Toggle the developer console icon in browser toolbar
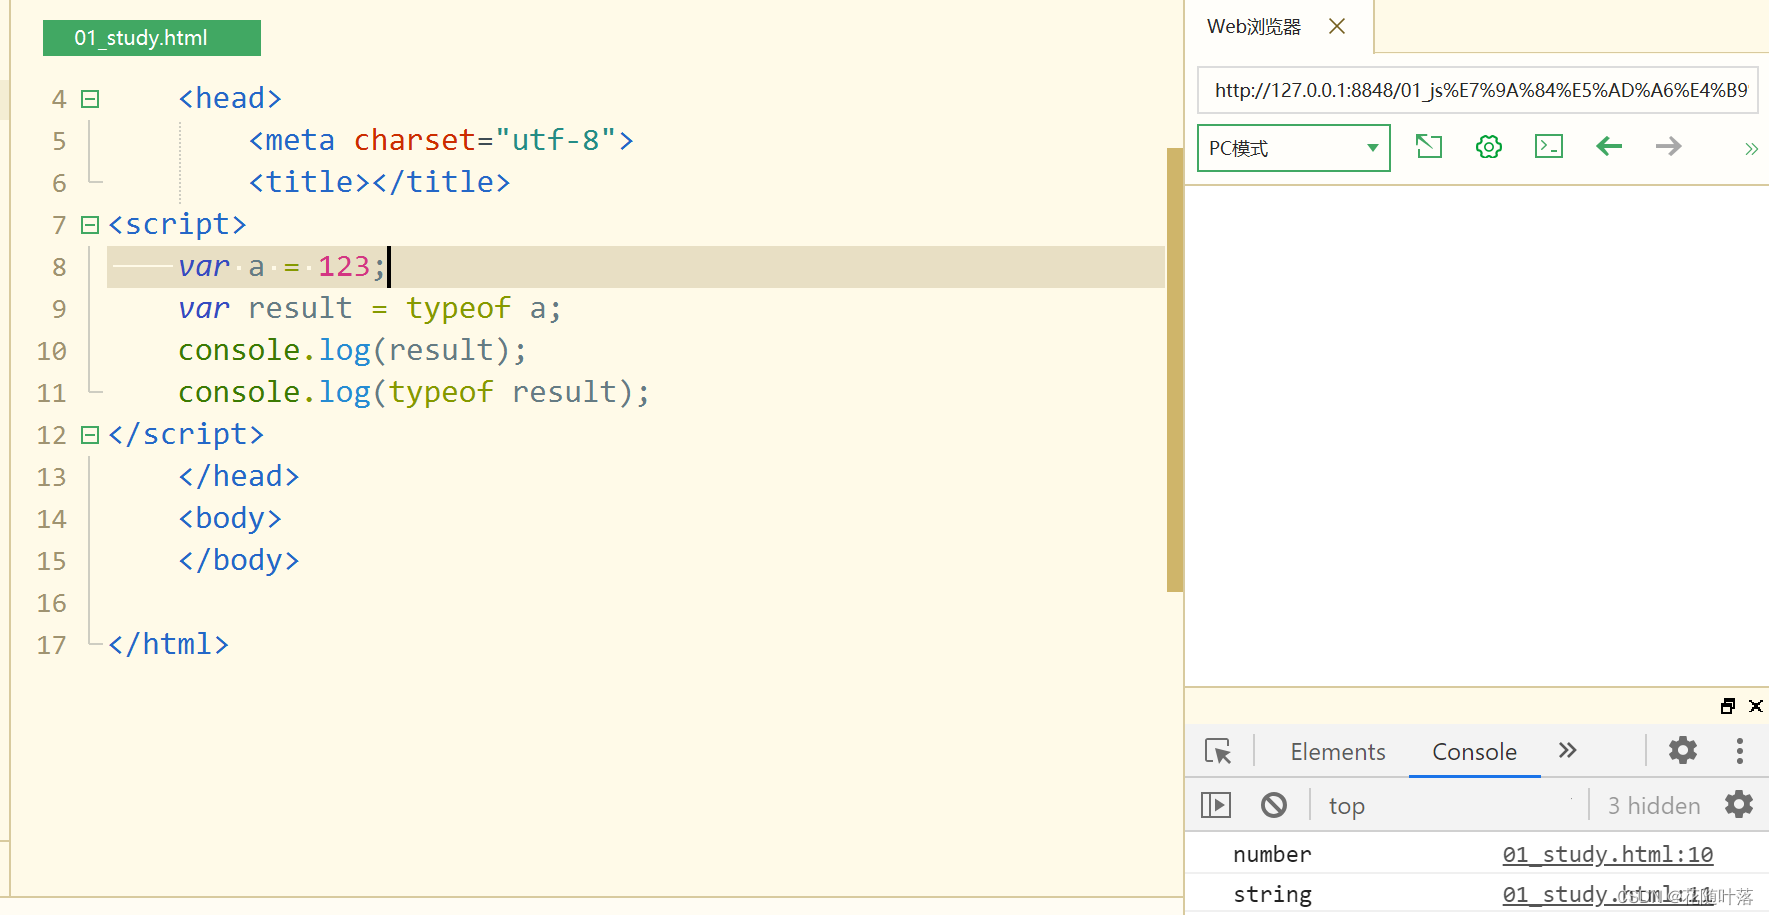 [1549, 147]
